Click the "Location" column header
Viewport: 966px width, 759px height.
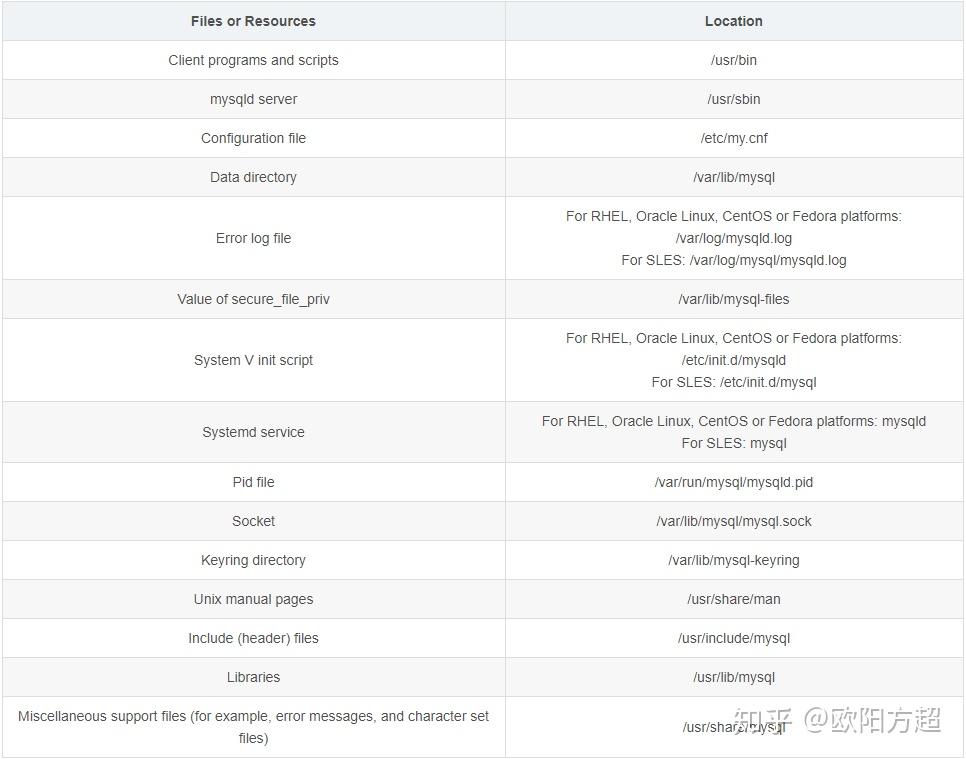click(x=733, y=21)
